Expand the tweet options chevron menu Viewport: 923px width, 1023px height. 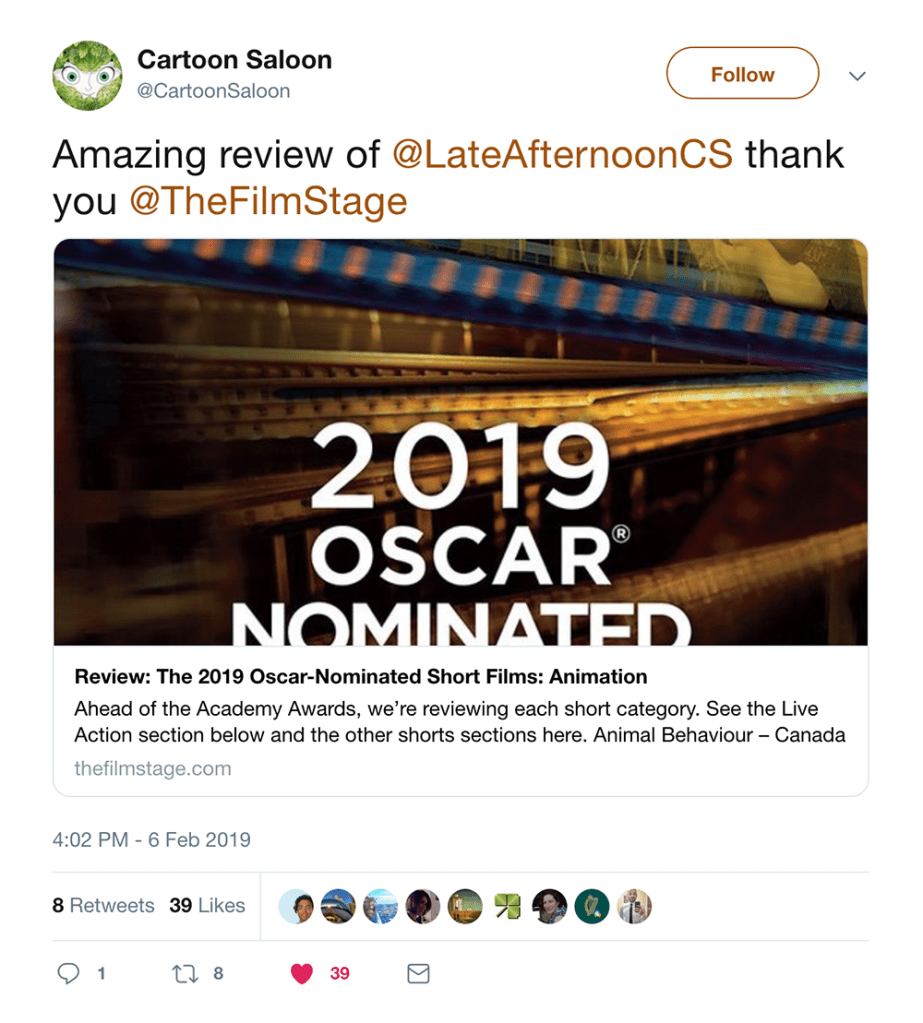pos(857,76)
